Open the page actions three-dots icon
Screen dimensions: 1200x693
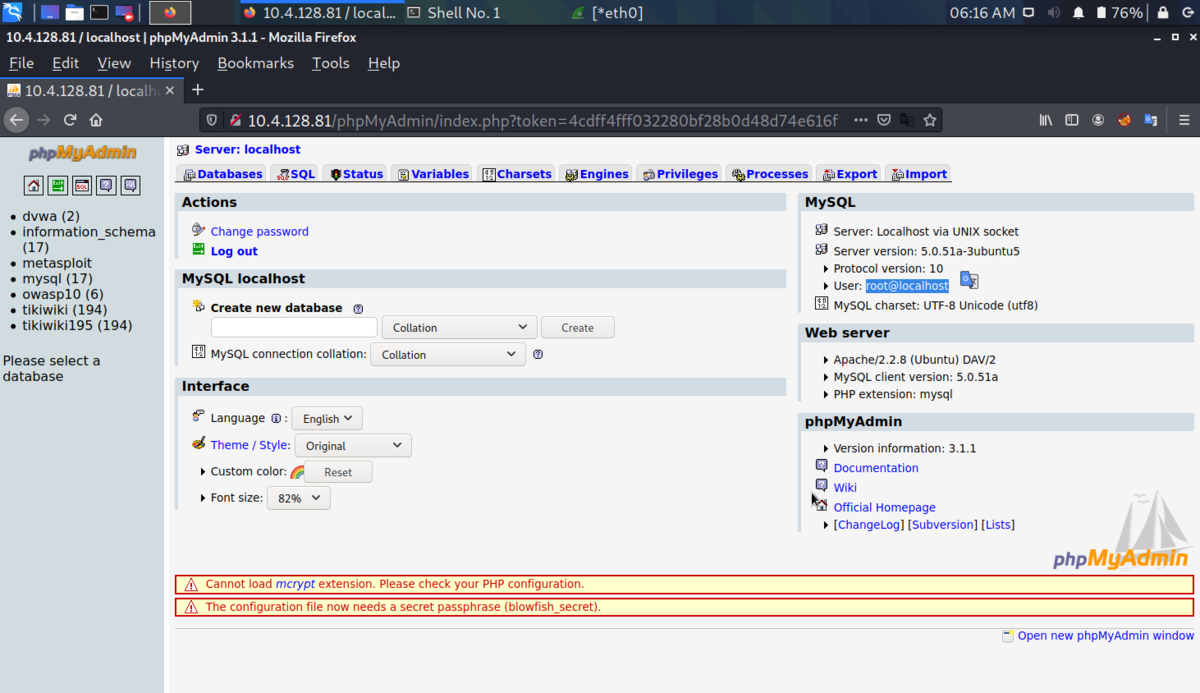pos(861,120)
